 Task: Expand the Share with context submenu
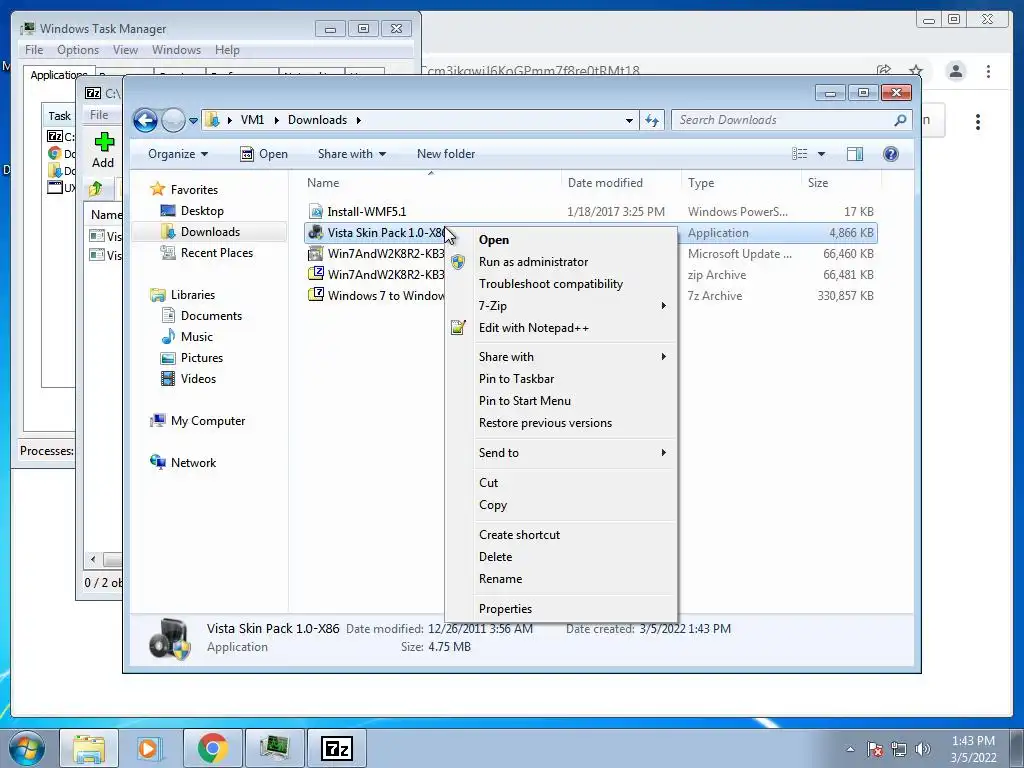(560, 357)
